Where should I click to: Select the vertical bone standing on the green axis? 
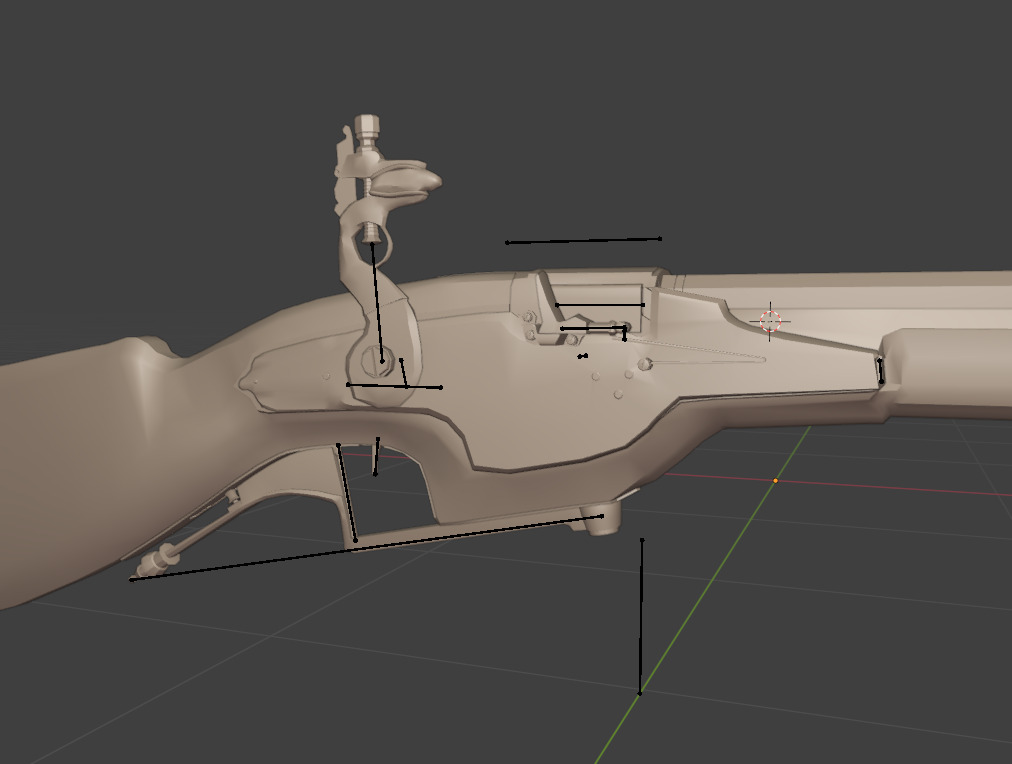point(641,616)
